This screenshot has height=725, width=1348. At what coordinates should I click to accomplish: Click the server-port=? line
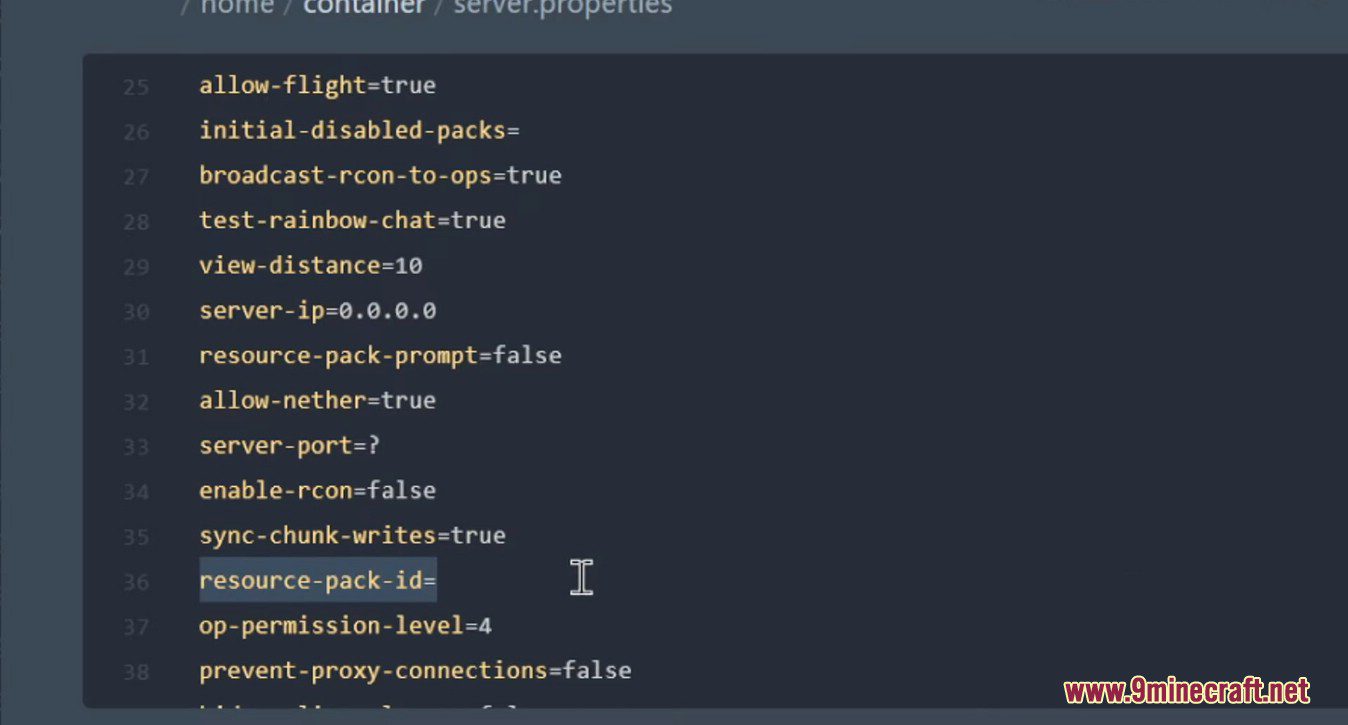[x=289, y=446]
